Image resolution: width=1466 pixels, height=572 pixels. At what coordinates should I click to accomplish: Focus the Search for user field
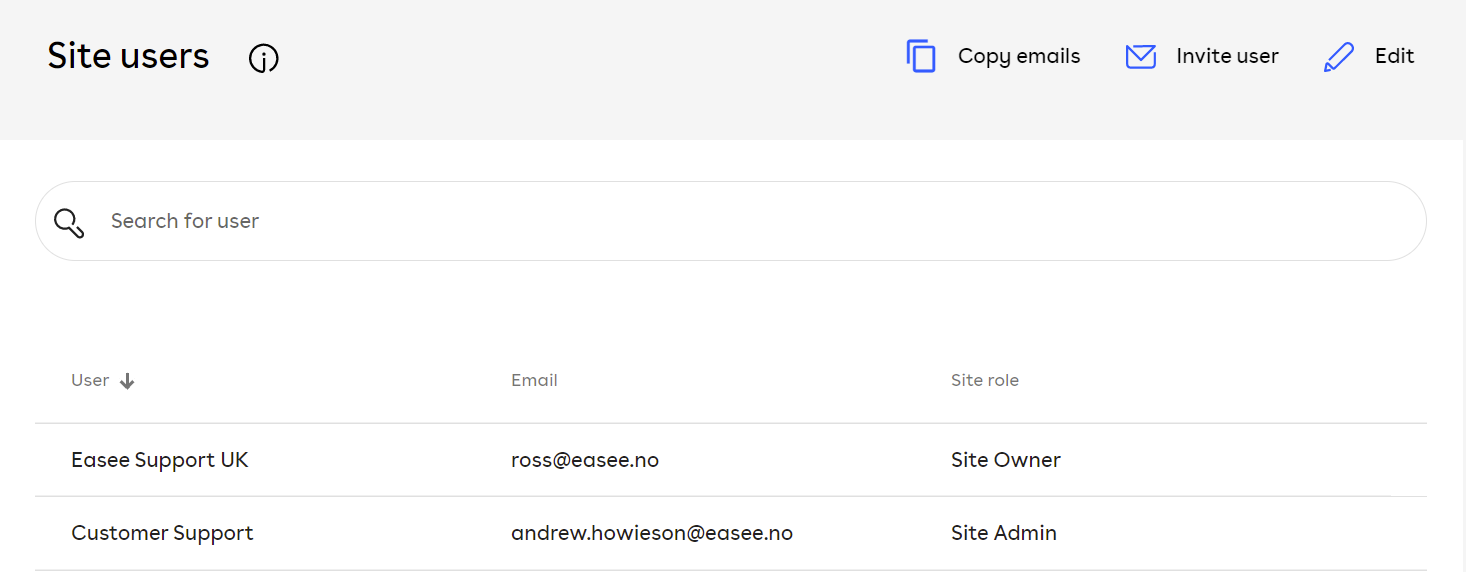pos(731,221)
